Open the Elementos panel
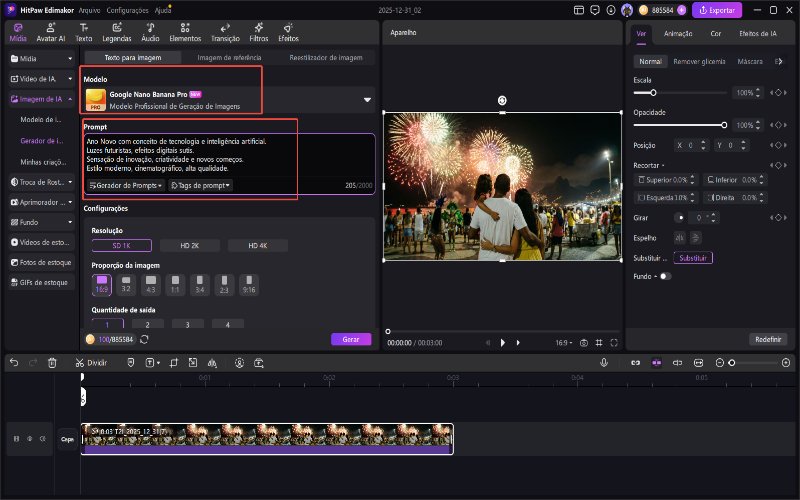The width and height of the screenshot is (800, 500). coord(185,32)
